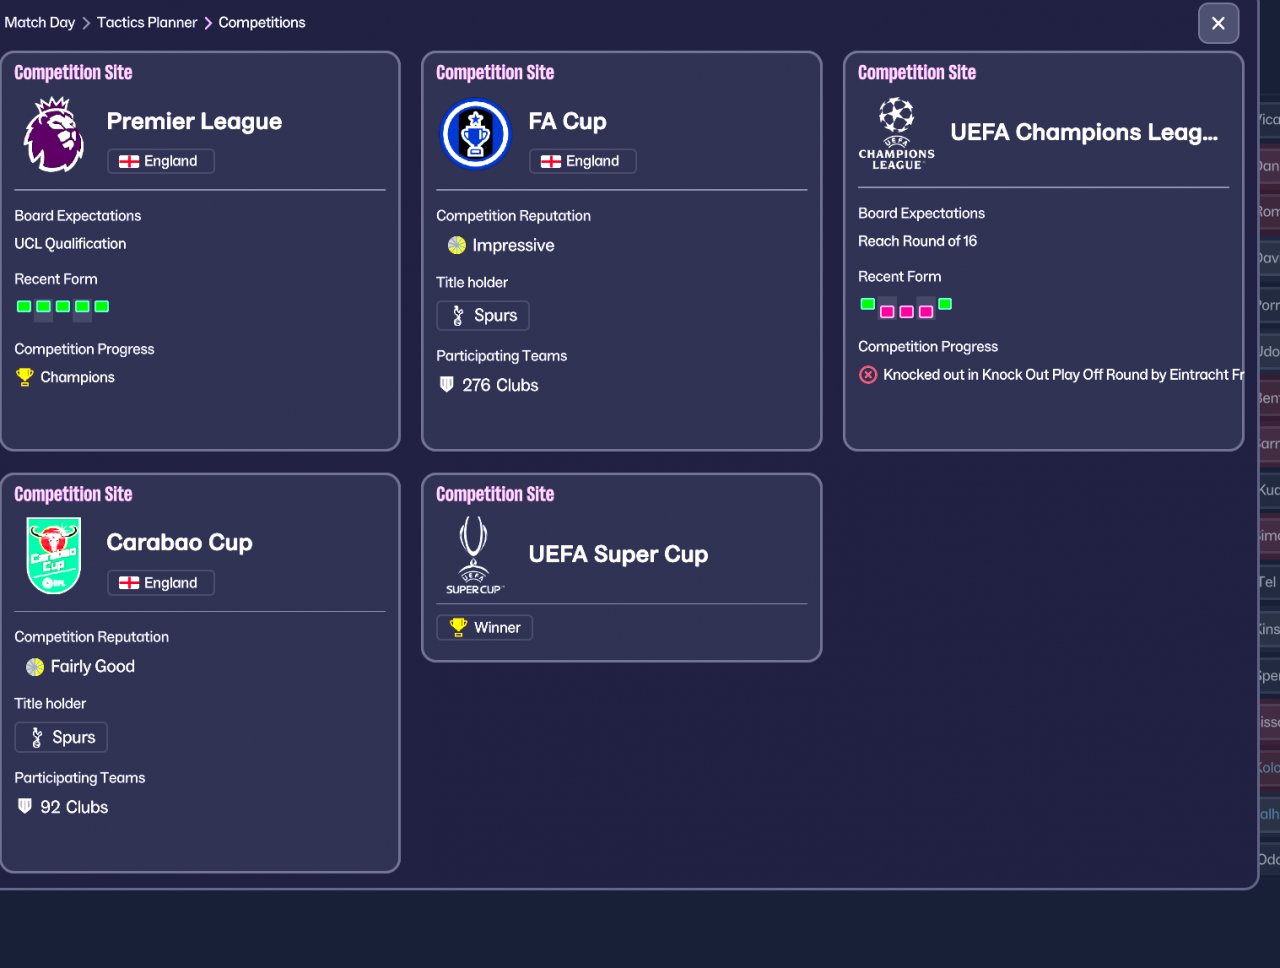Go to Tactics Planner breadcrumb
This screenshot has height=968, width=1280.
[x=147, y=22]
